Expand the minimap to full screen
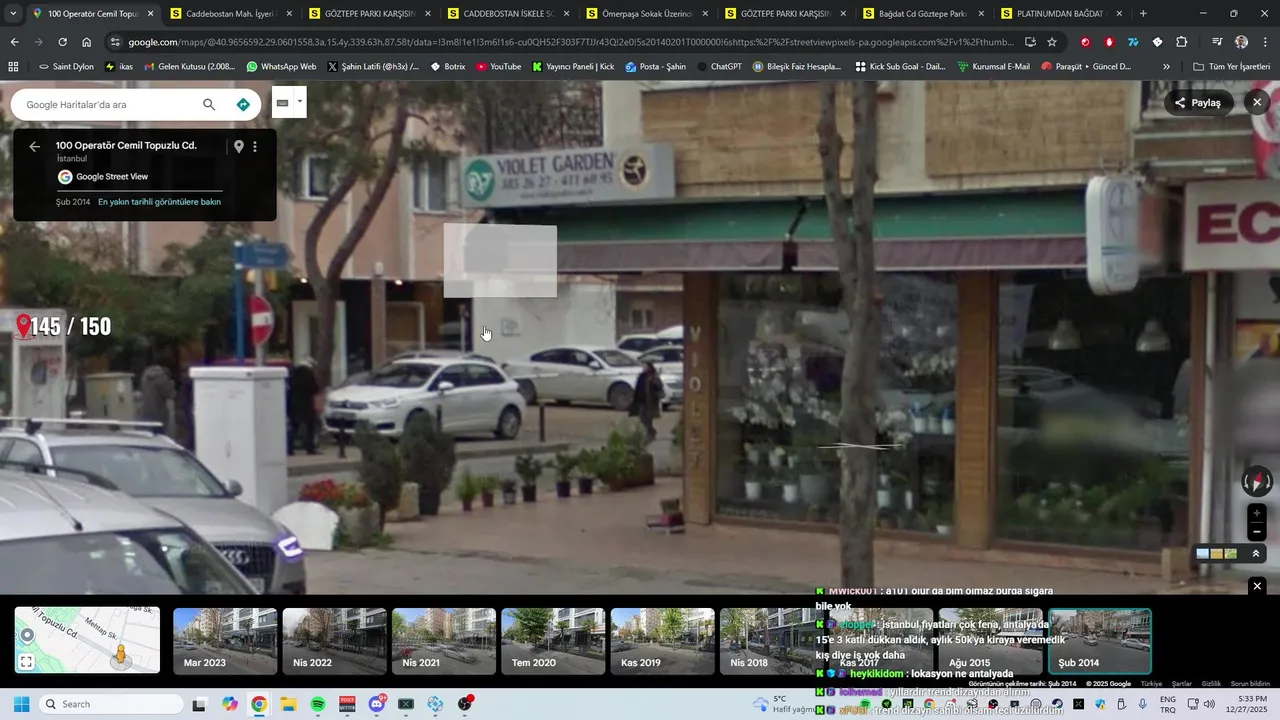Image resolution: width=1280 pixels, height=720 pixels. point(27,661)
